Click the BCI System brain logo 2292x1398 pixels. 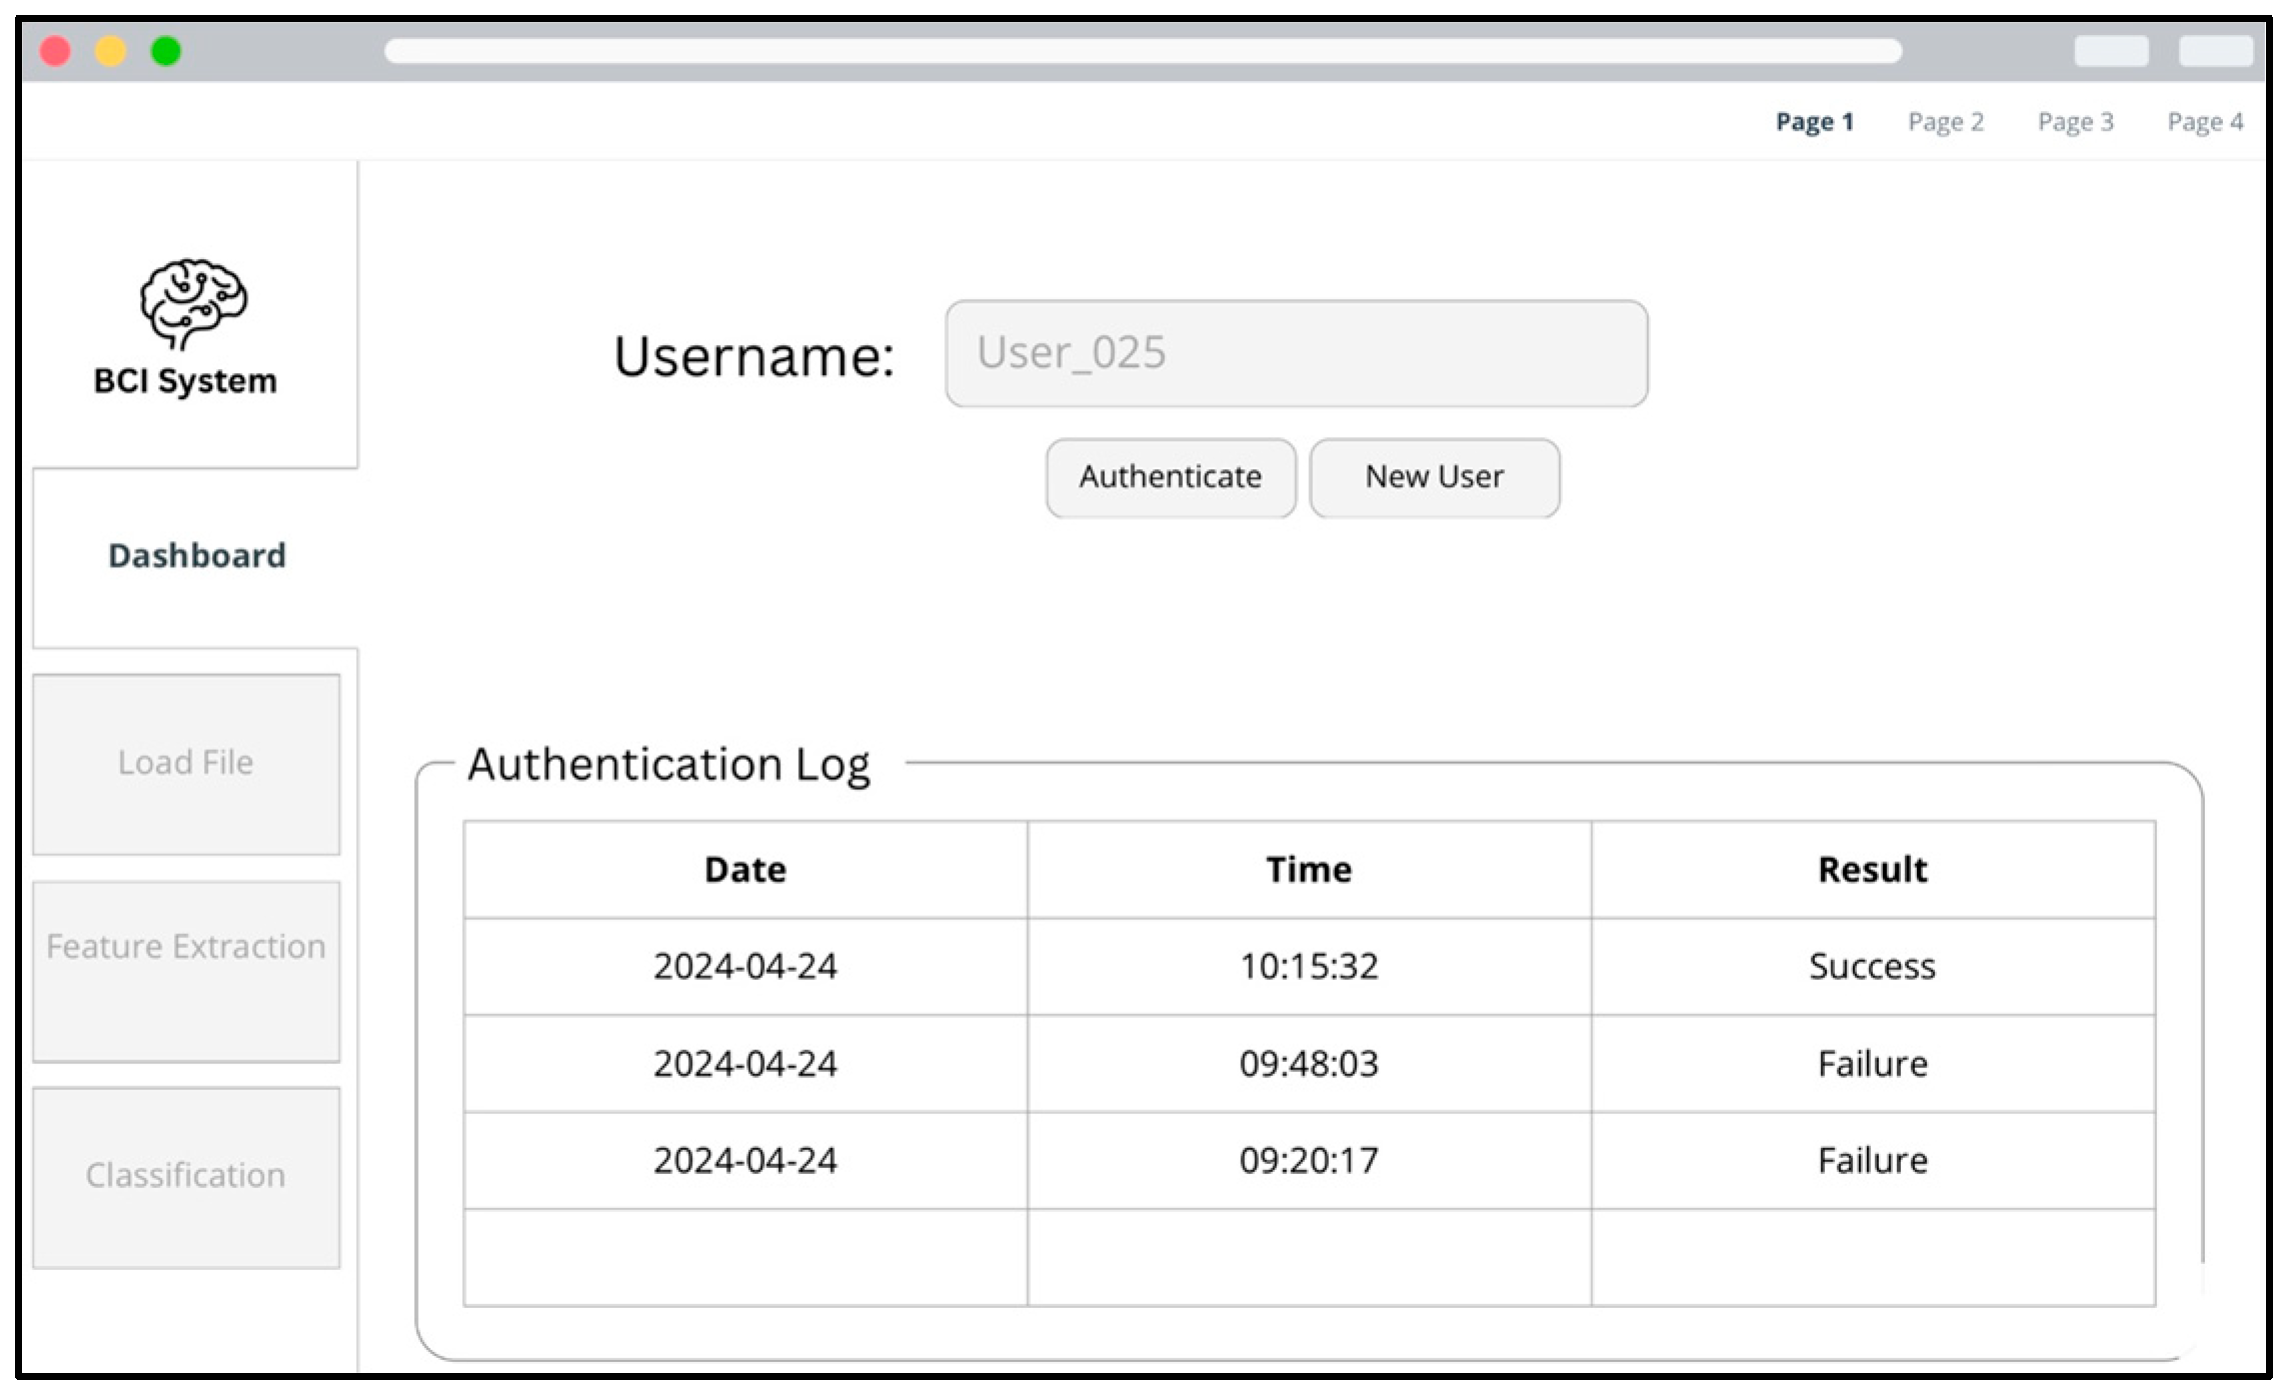click(193, 303)
